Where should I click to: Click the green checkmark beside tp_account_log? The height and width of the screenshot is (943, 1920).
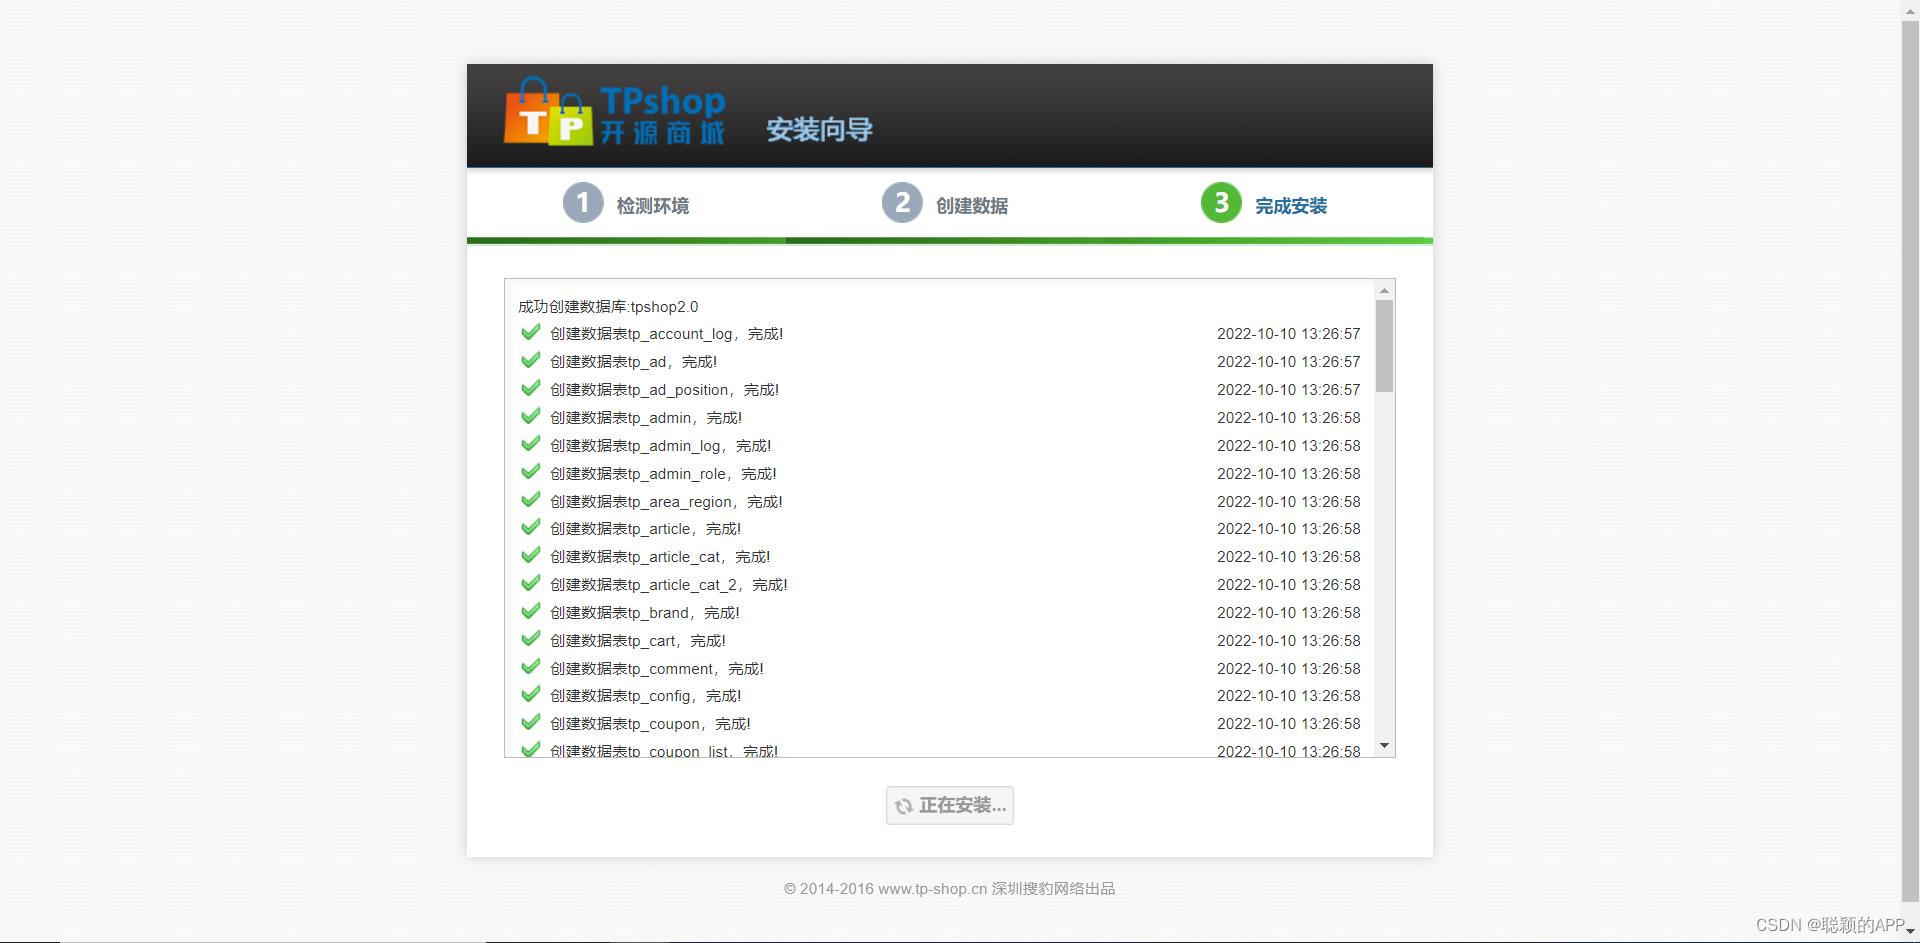pyautogui.click(x=530, y=331)
